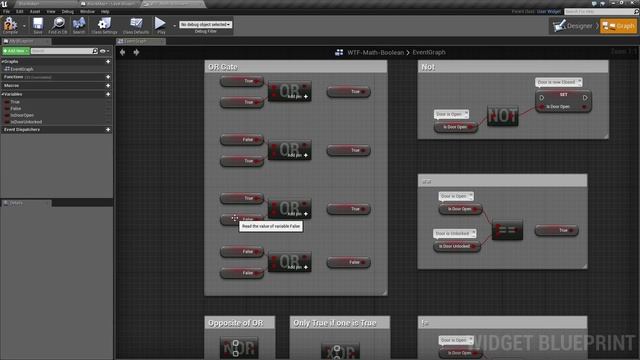Select the IsDoorOpen variable in list
The width and height of the screenshot is (640, 360).
point(22,115)
